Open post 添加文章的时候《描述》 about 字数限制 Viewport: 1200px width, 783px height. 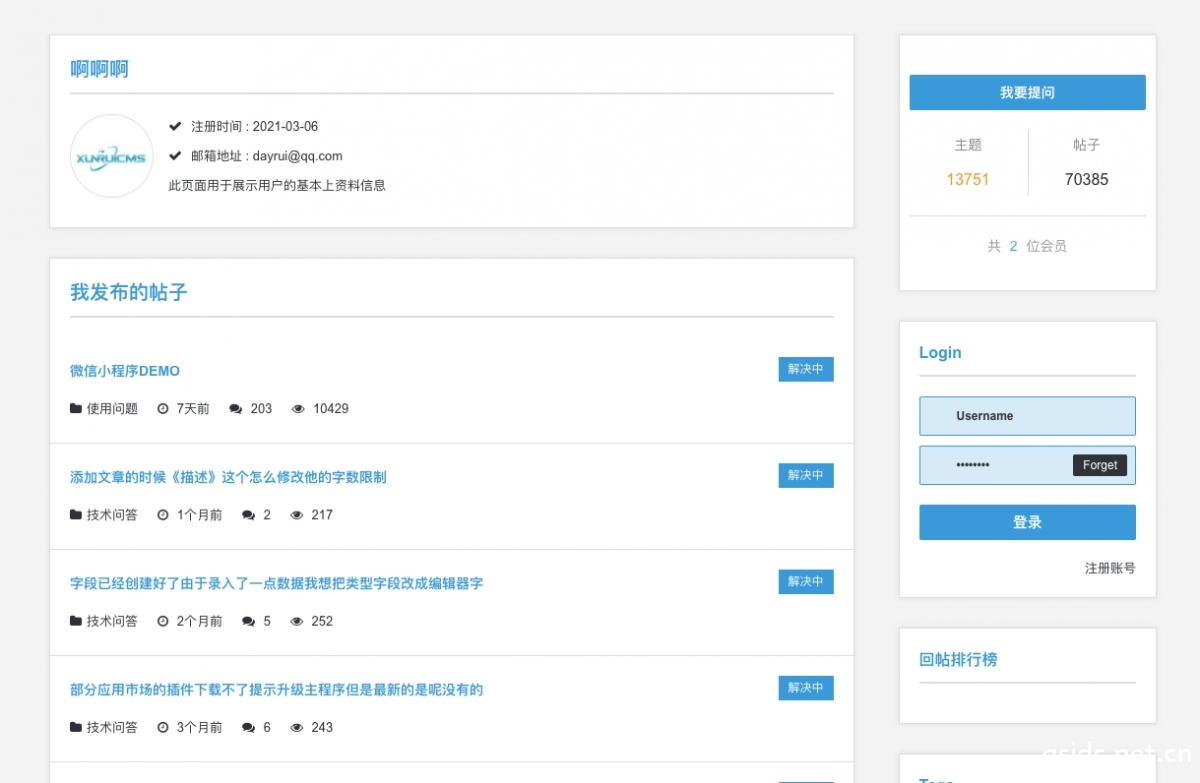(228, 477)
